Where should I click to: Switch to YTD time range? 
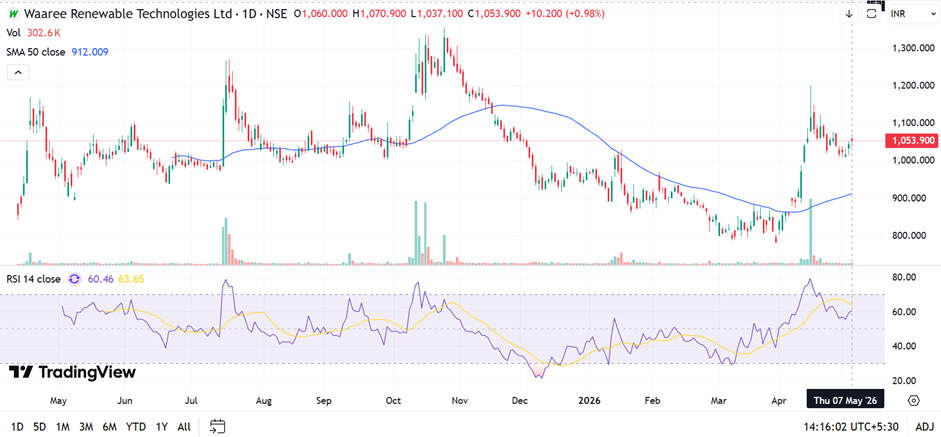point(136,427)
